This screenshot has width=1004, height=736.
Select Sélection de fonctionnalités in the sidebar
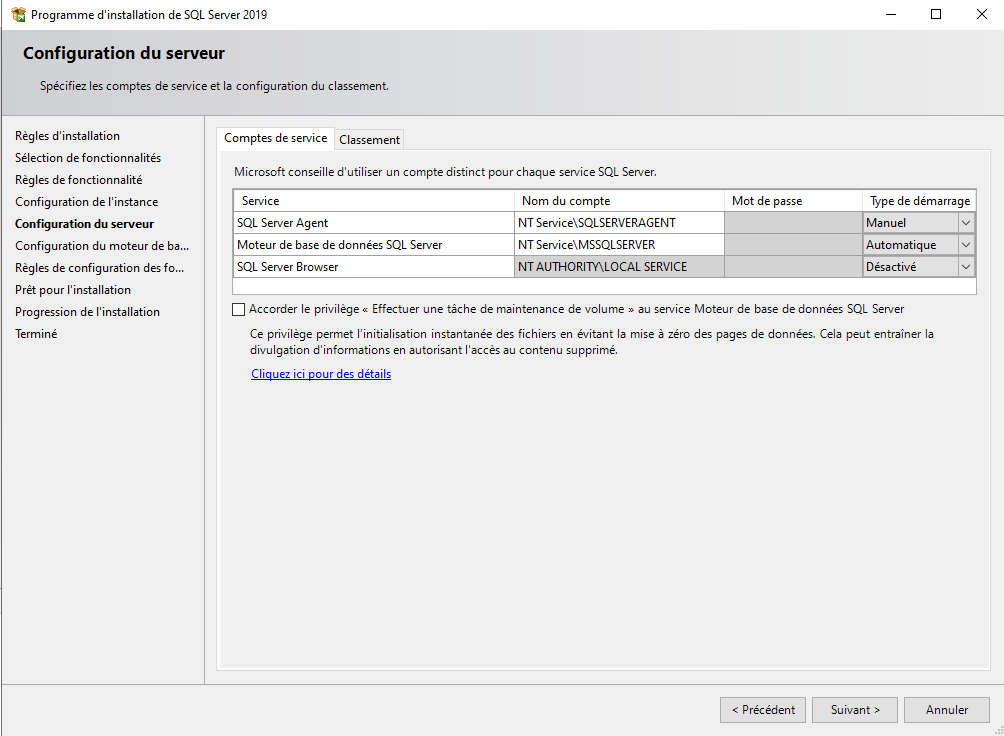point(88,158)
